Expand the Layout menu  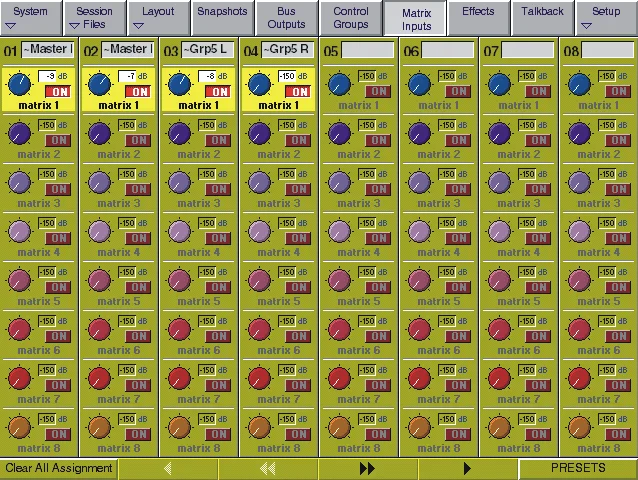(x=158, y=18)
